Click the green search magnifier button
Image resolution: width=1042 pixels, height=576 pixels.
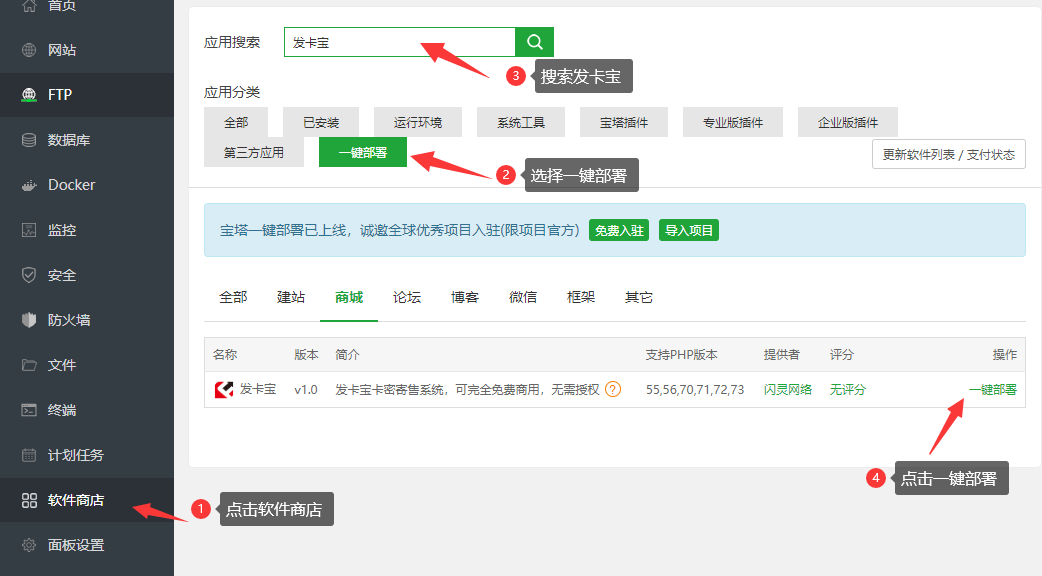pos(534,43)
